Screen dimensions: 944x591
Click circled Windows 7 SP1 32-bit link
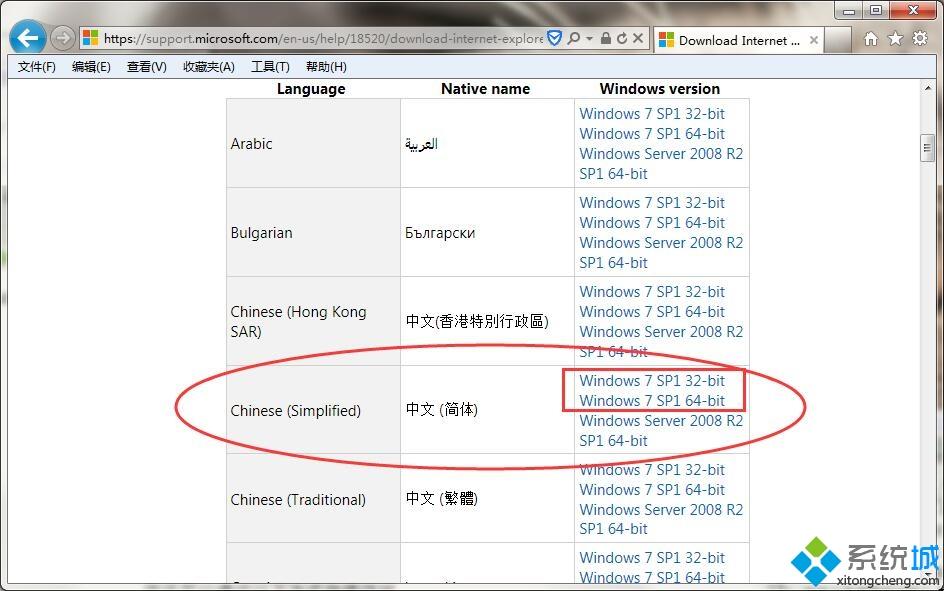click(x=653, y=381)
